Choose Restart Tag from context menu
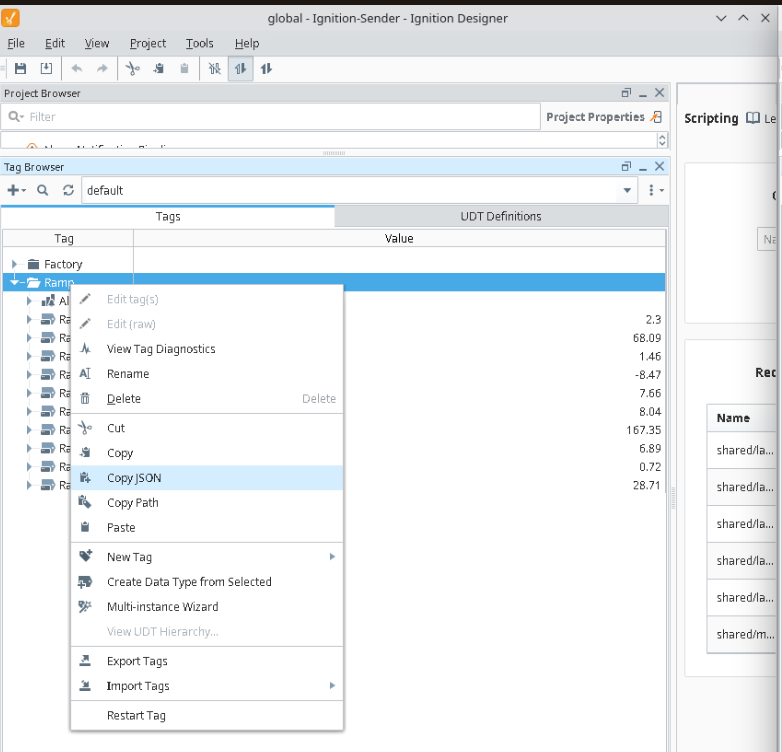The height and width of the screenshot is (752, 782). [207, 716]
